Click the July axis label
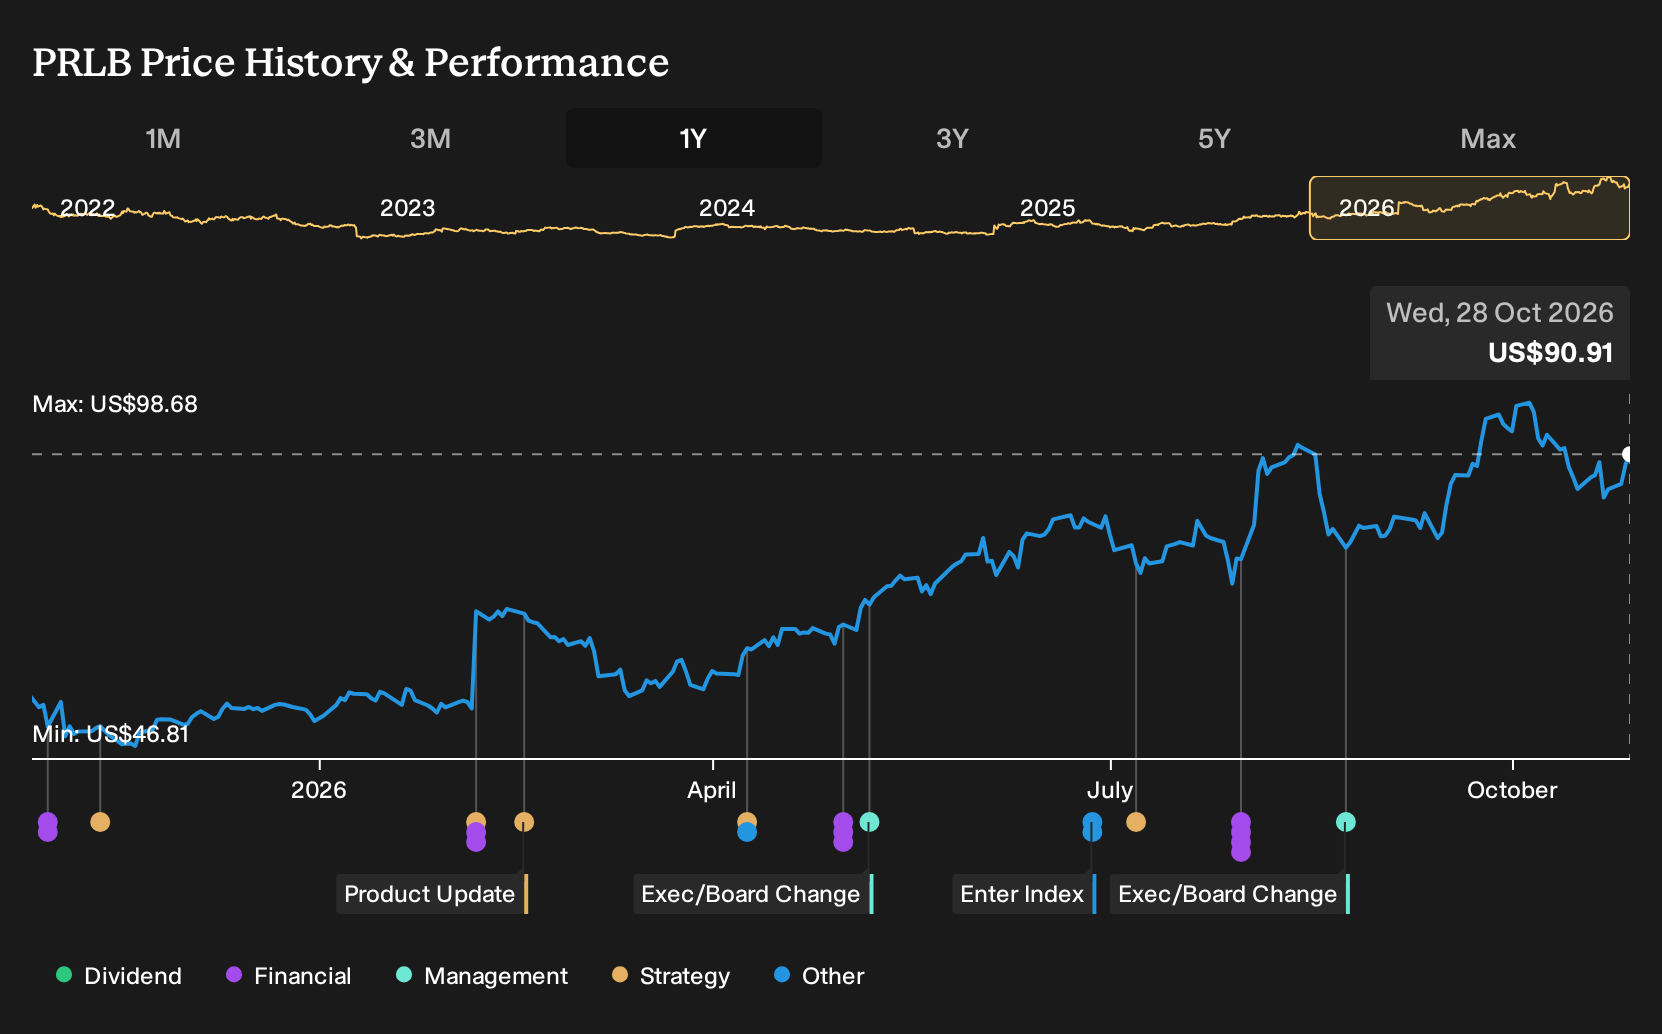 click(1110, 790)
